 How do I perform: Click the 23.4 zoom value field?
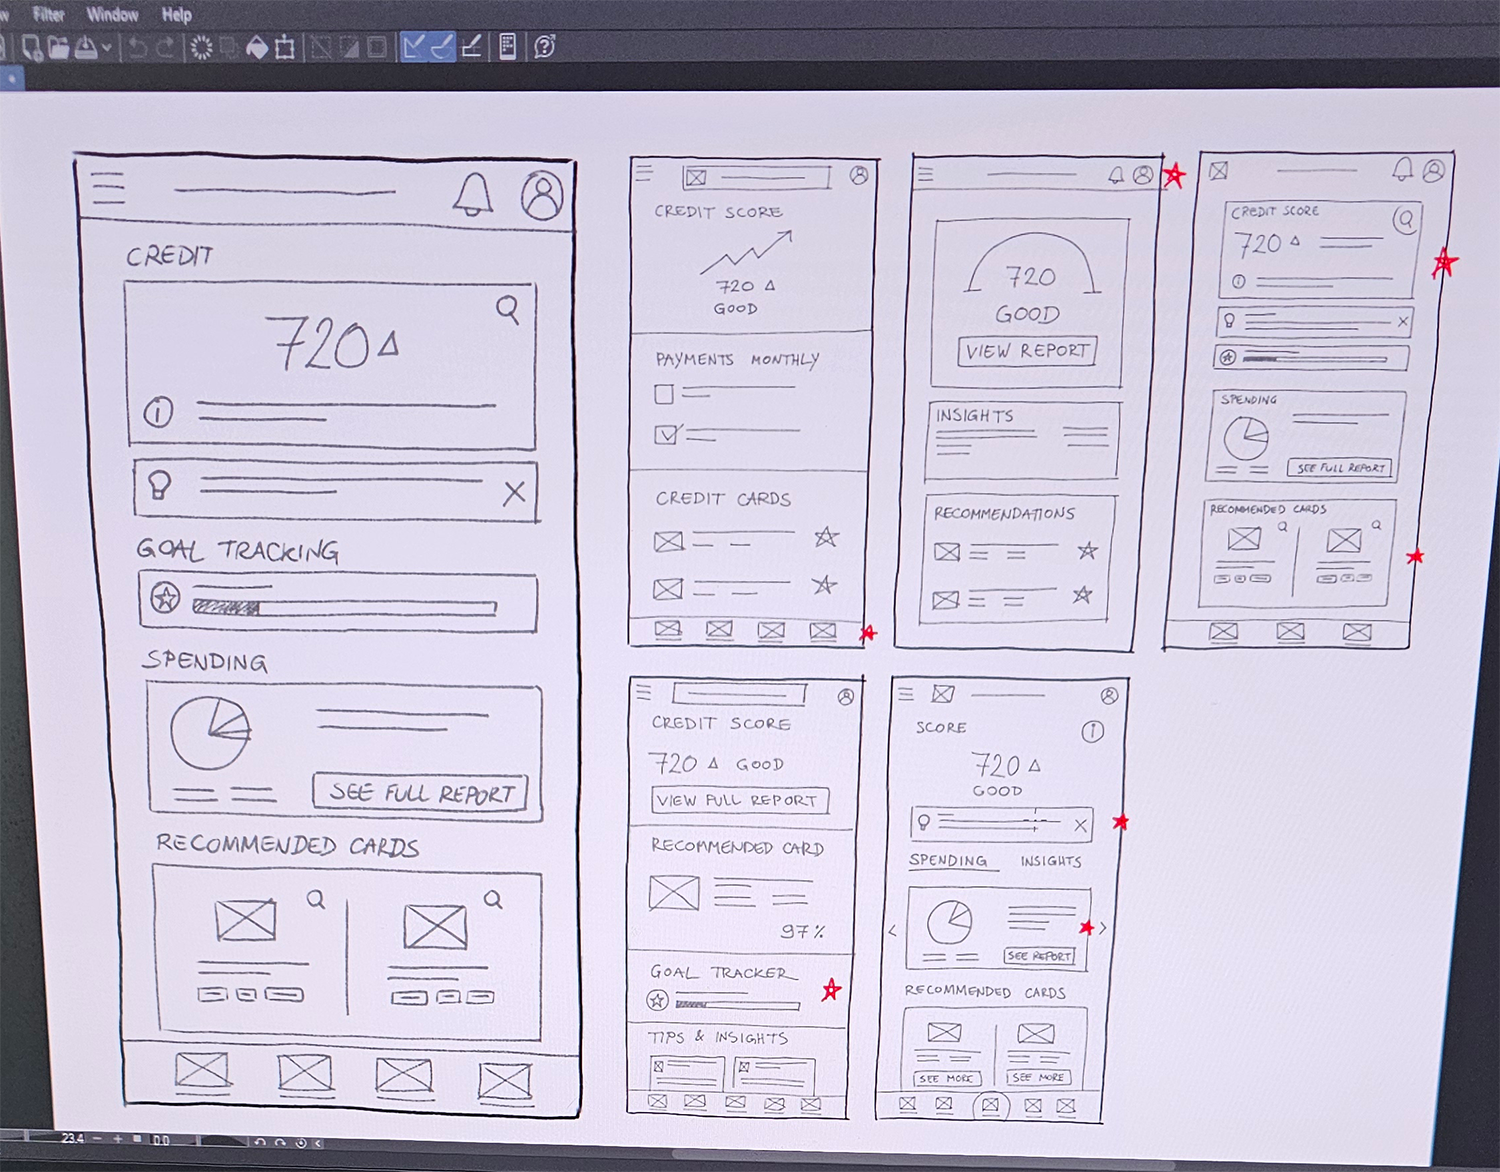(x=72, y=1137)
